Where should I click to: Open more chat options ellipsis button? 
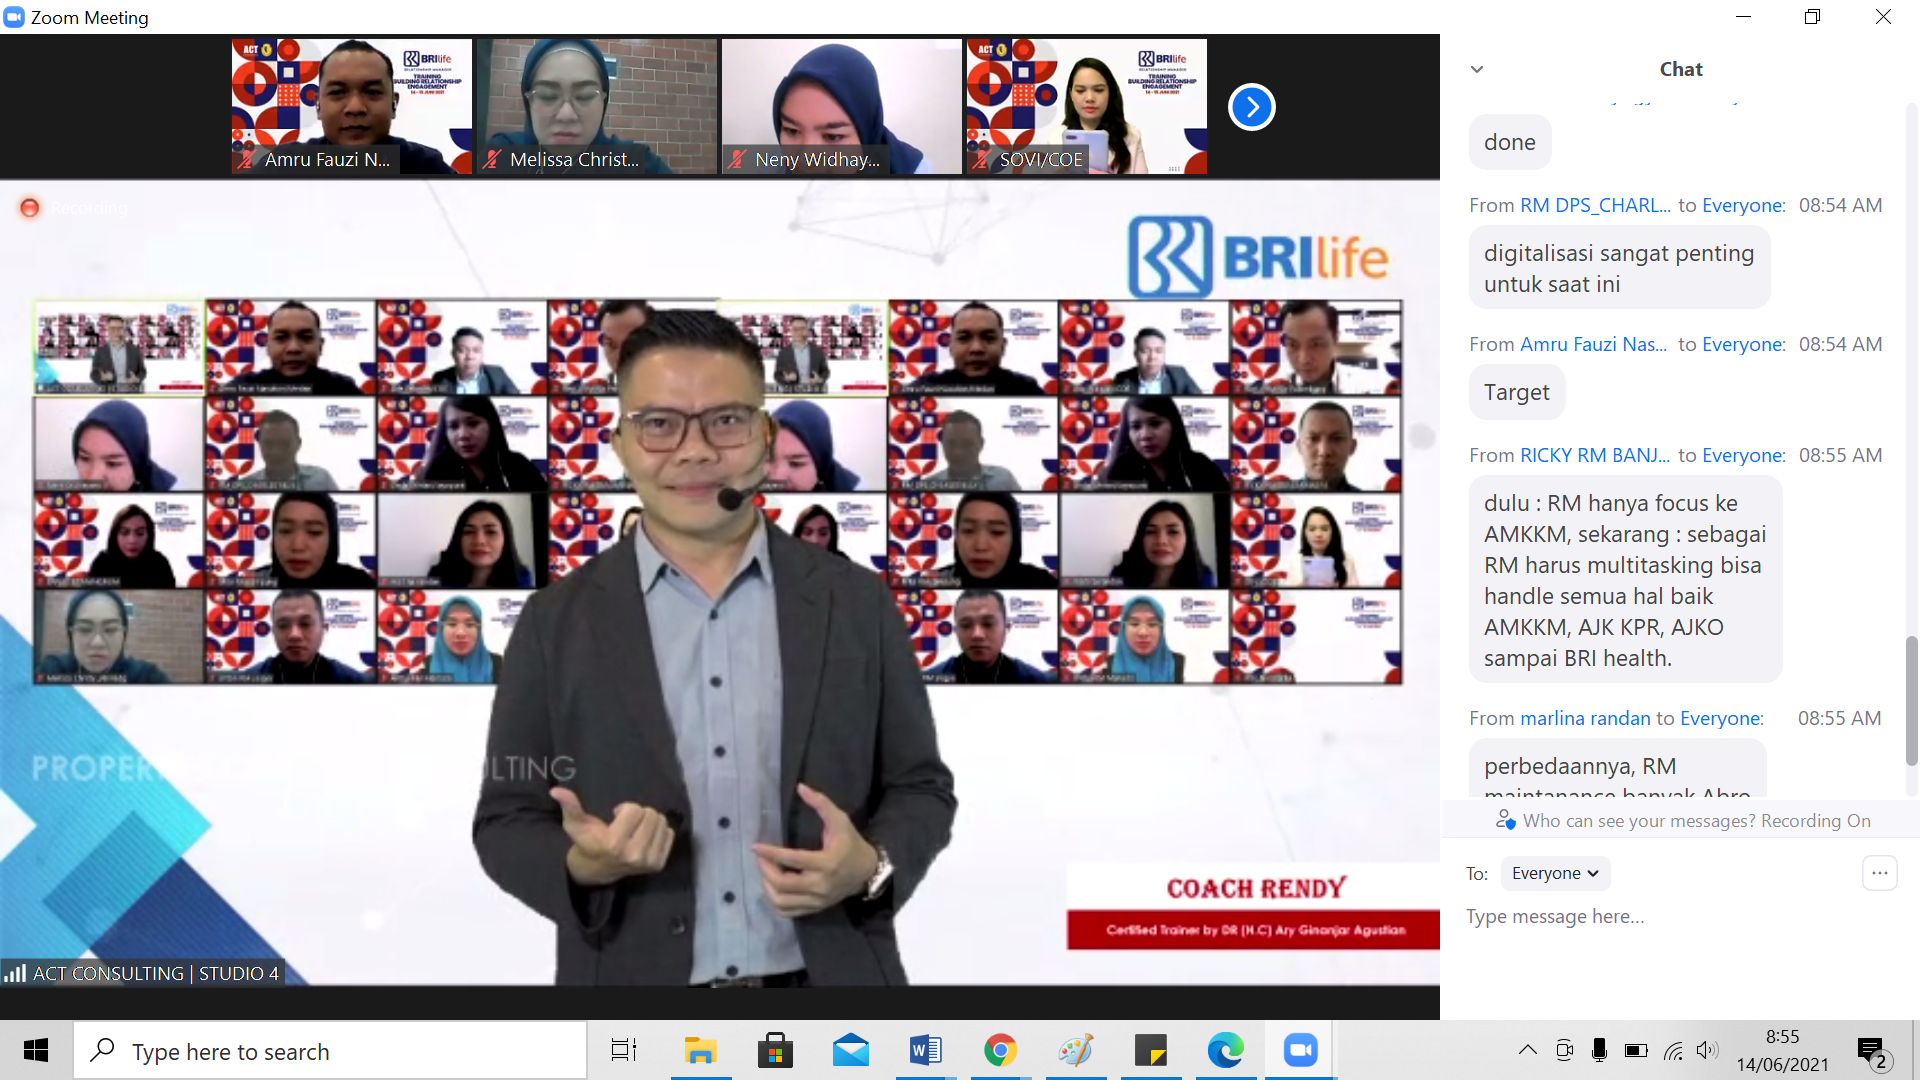click(1879, 873)
